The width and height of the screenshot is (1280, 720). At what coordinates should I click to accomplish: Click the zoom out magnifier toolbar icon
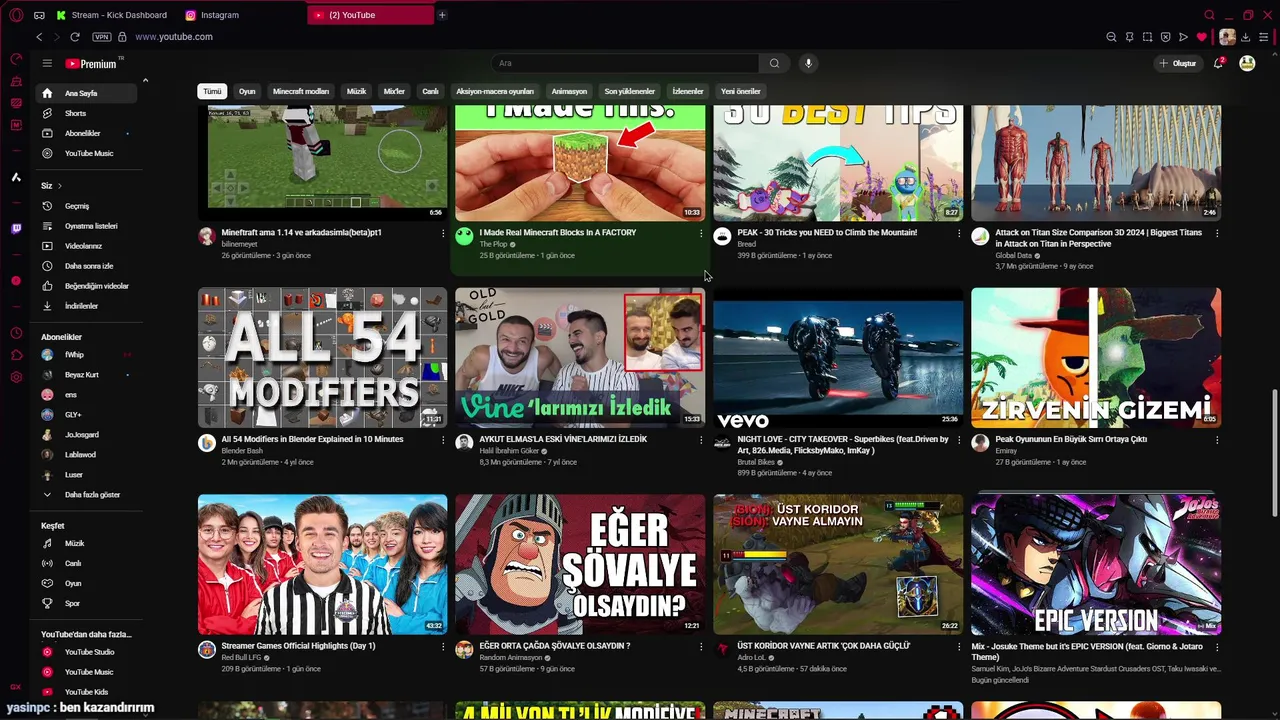coord(1111,37)
